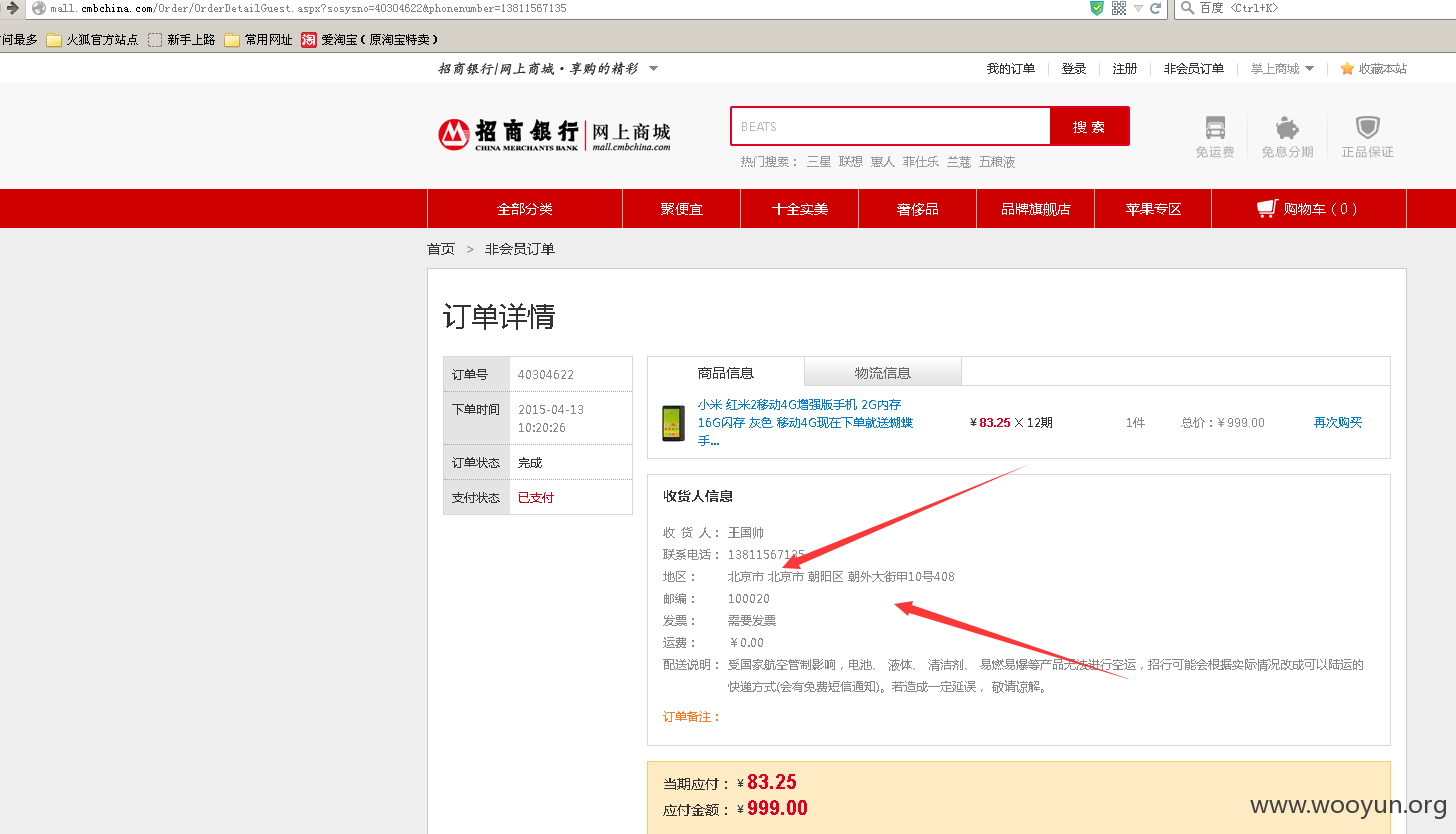
Task: Click hot search term 菲仕乐
Action: tap(921, 162)
